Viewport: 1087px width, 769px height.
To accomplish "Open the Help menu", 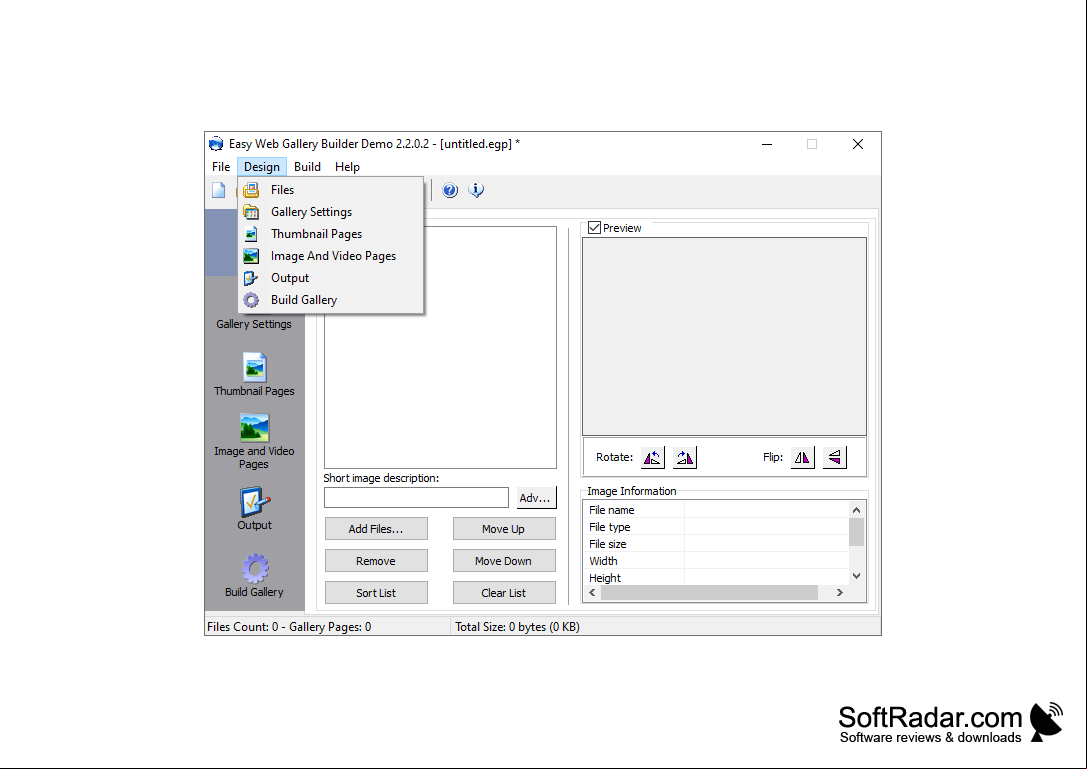I will tap(347, 167).
